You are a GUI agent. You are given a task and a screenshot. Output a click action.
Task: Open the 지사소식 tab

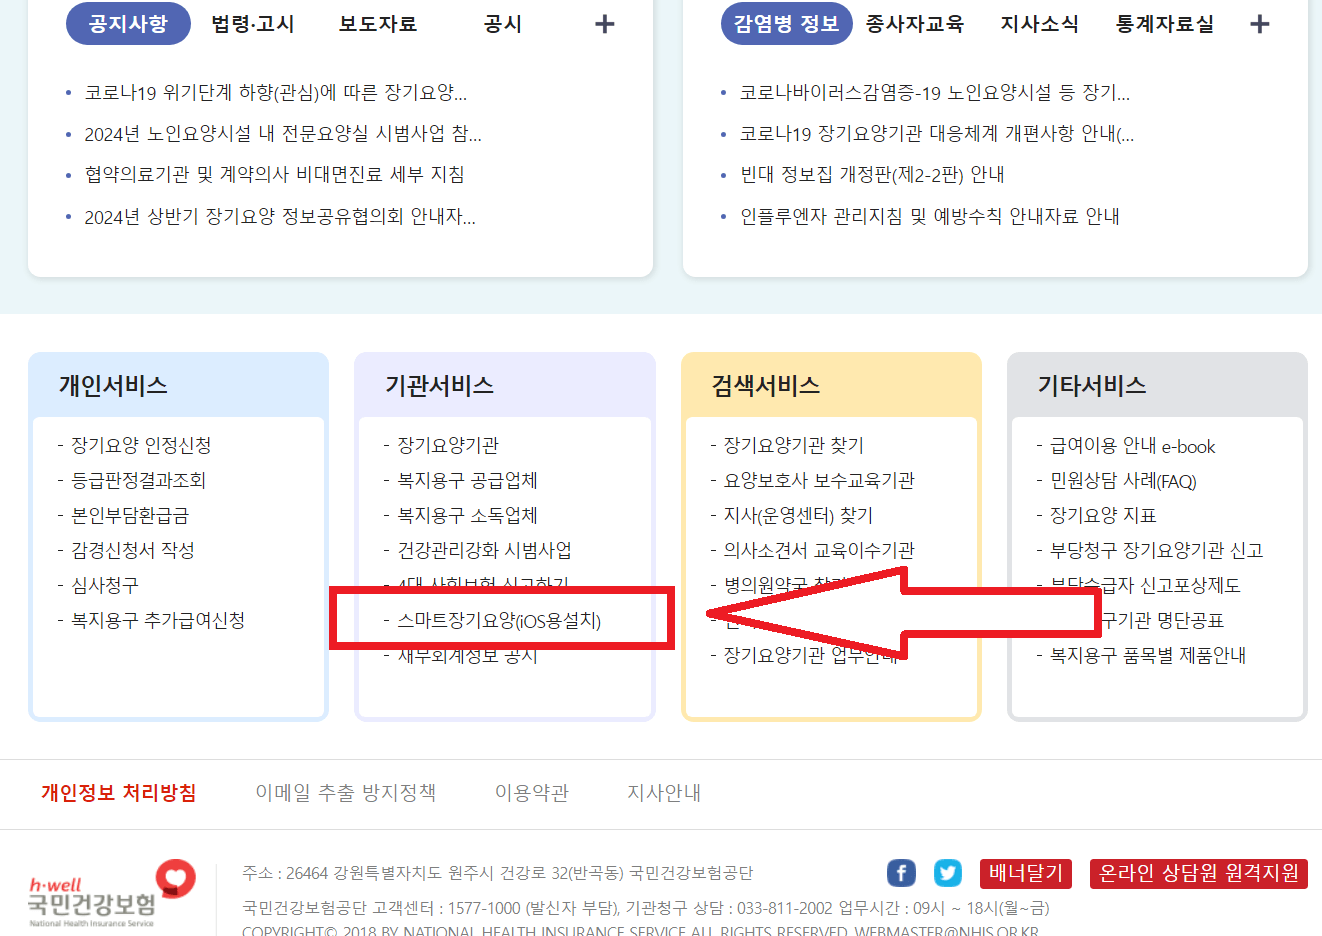1038,23
